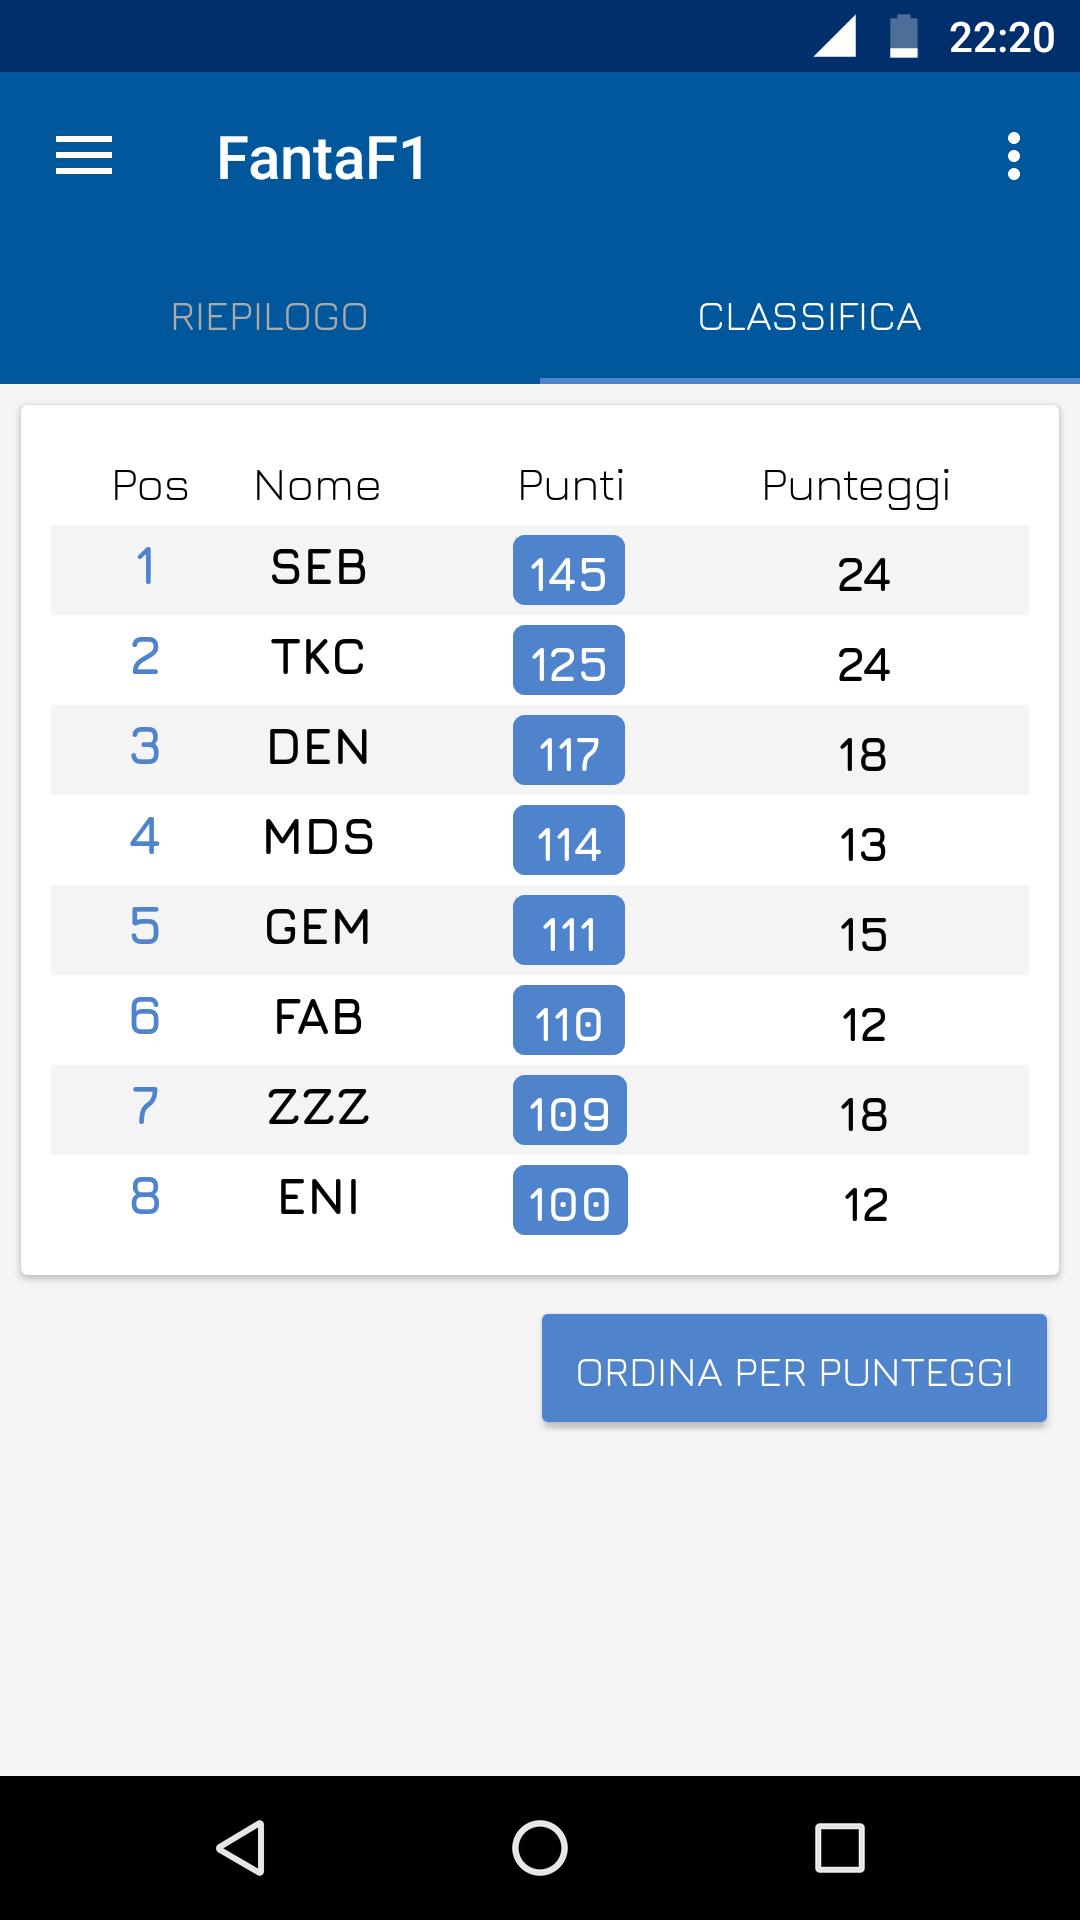Image resolution: width=1080 pixels, height=1920 pixels.
Task: Tap the 125 points badge for TKC
Action: pyautogui.click(x=569, y=661)
